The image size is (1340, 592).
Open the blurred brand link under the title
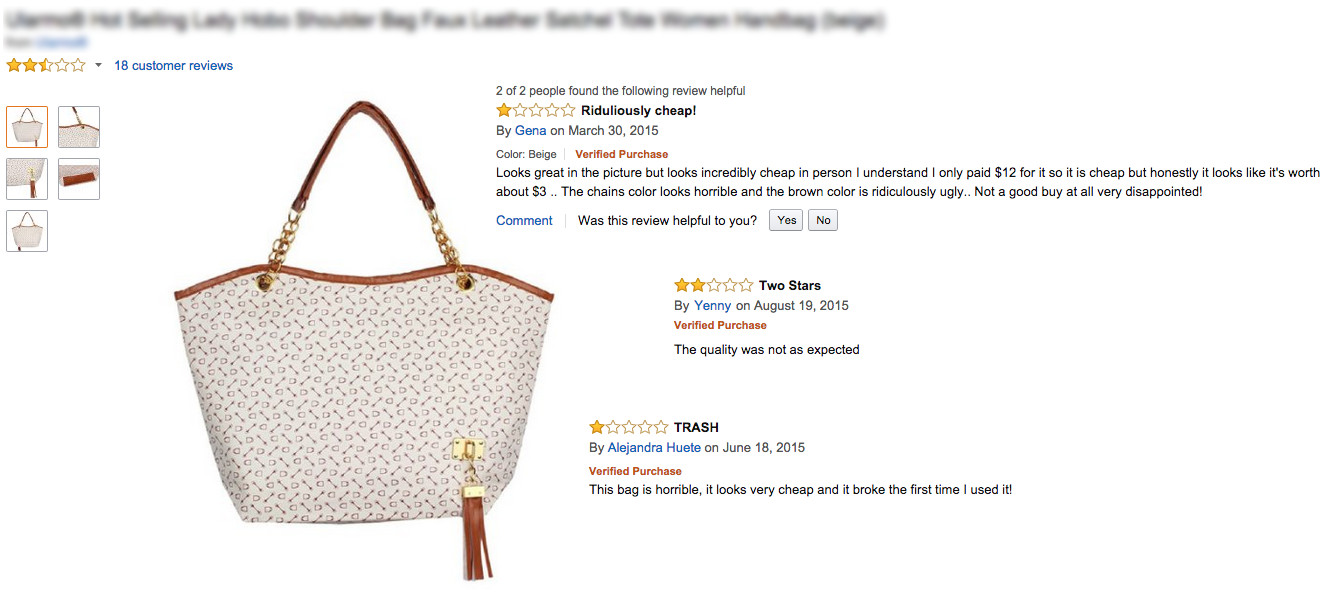pos(62,43)
